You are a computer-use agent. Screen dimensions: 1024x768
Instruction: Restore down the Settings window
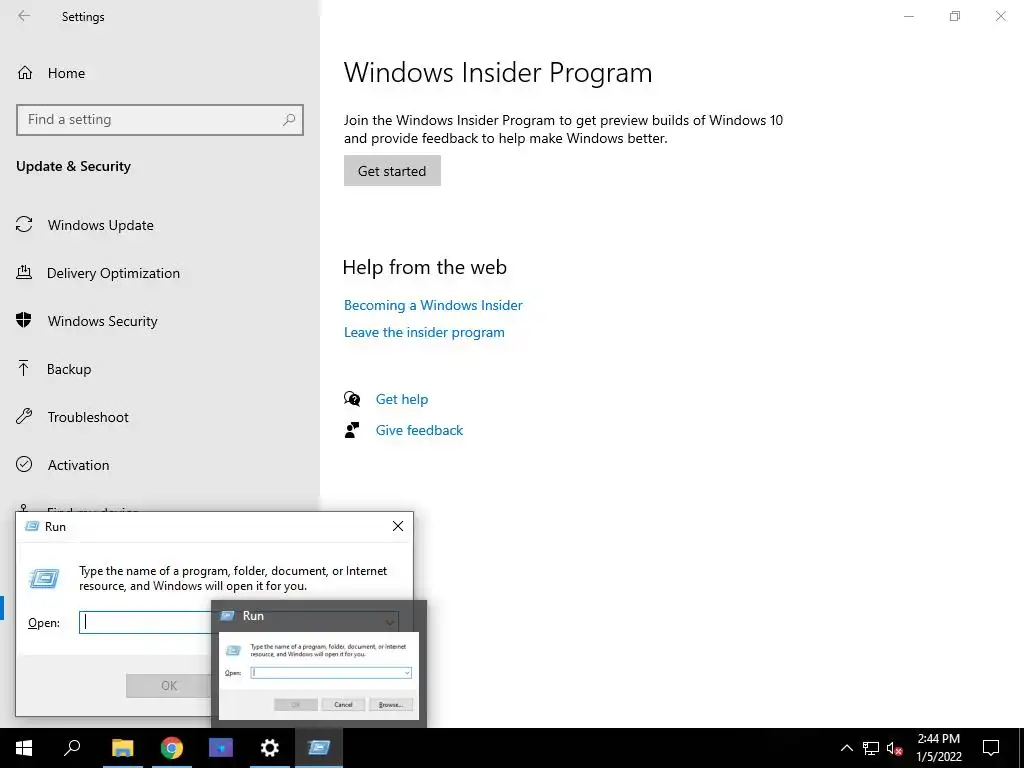(955, 16)
